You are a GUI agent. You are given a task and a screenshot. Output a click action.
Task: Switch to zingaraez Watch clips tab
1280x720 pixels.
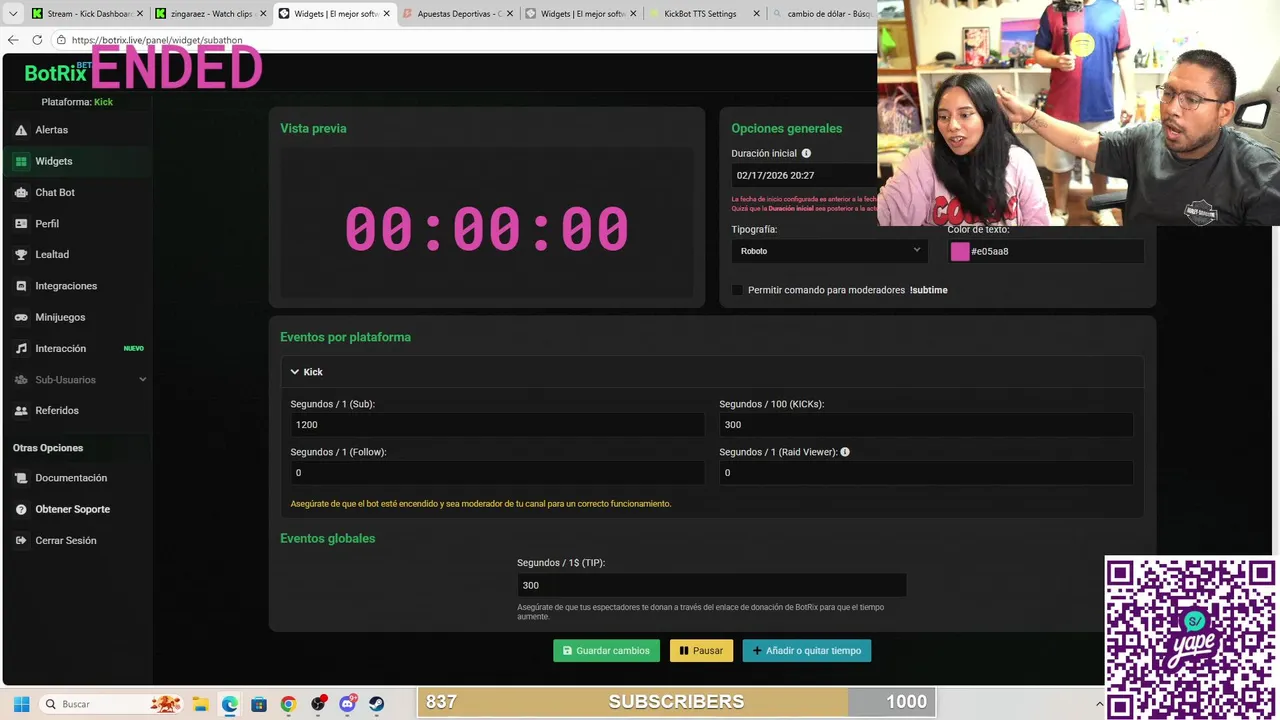pos(211,14)
